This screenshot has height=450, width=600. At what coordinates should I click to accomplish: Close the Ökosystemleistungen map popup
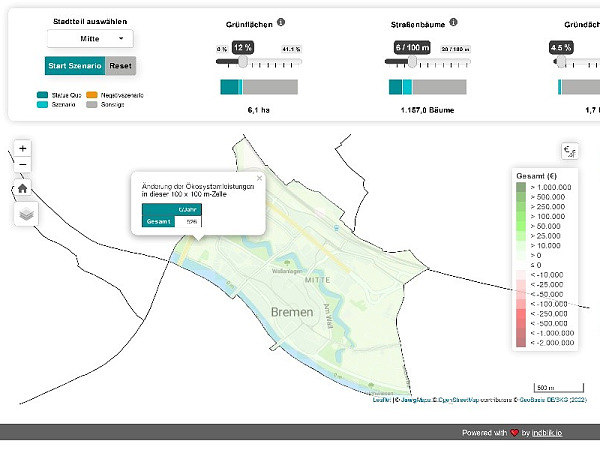(x=259, y=178)
